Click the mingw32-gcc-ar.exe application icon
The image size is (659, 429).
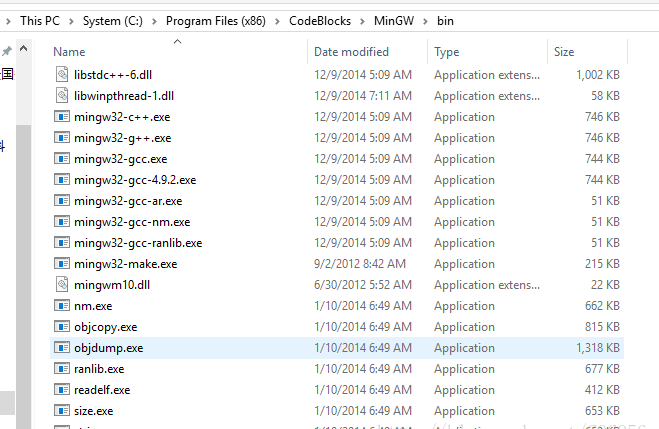[62, 200]
